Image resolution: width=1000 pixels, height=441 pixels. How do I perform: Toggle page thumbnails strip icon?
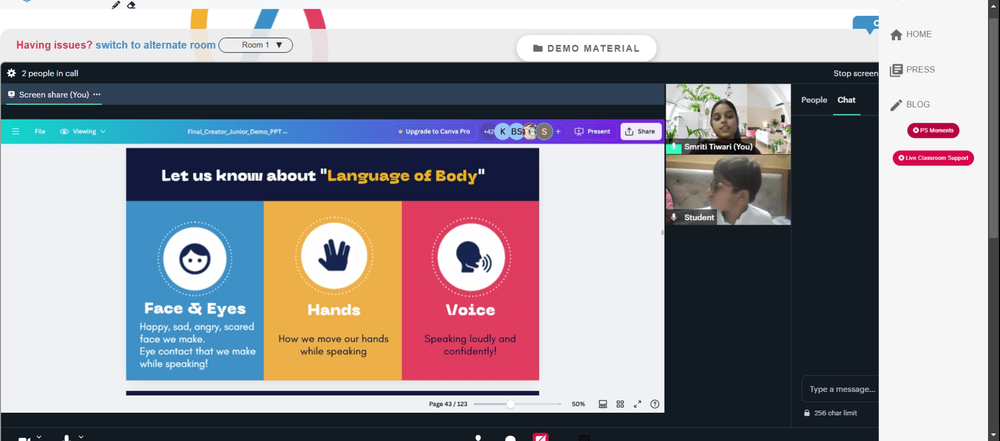(x=603, y=404)
